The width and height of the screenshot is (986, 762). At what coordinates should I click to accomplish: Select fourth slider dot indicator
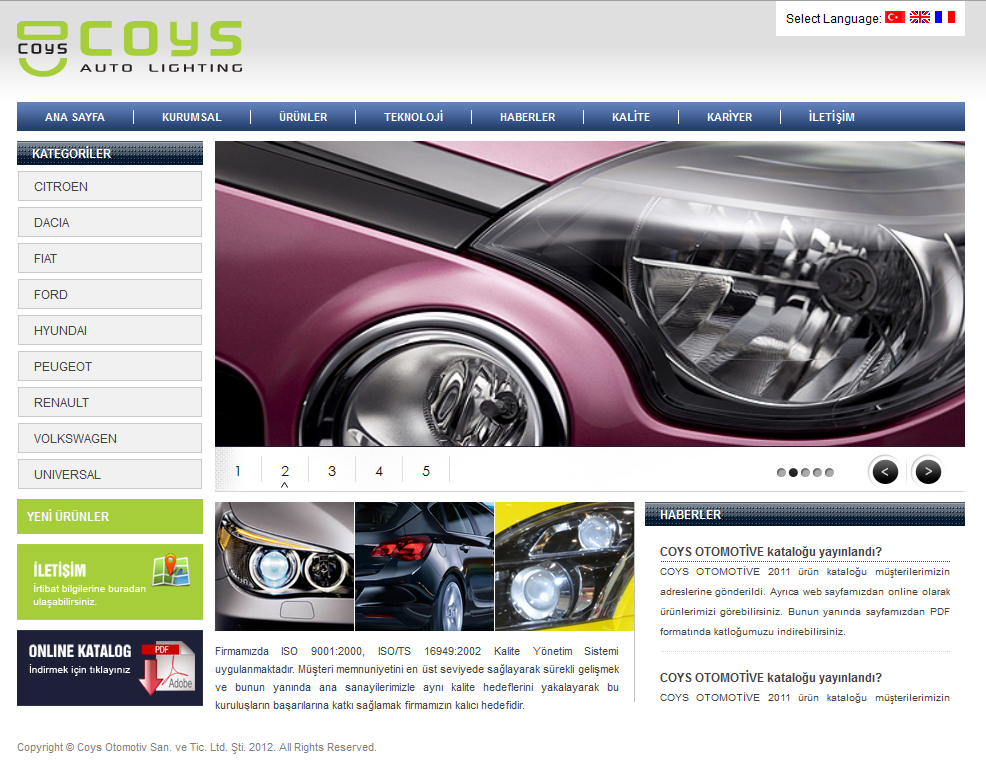click(x=817, y=472)
